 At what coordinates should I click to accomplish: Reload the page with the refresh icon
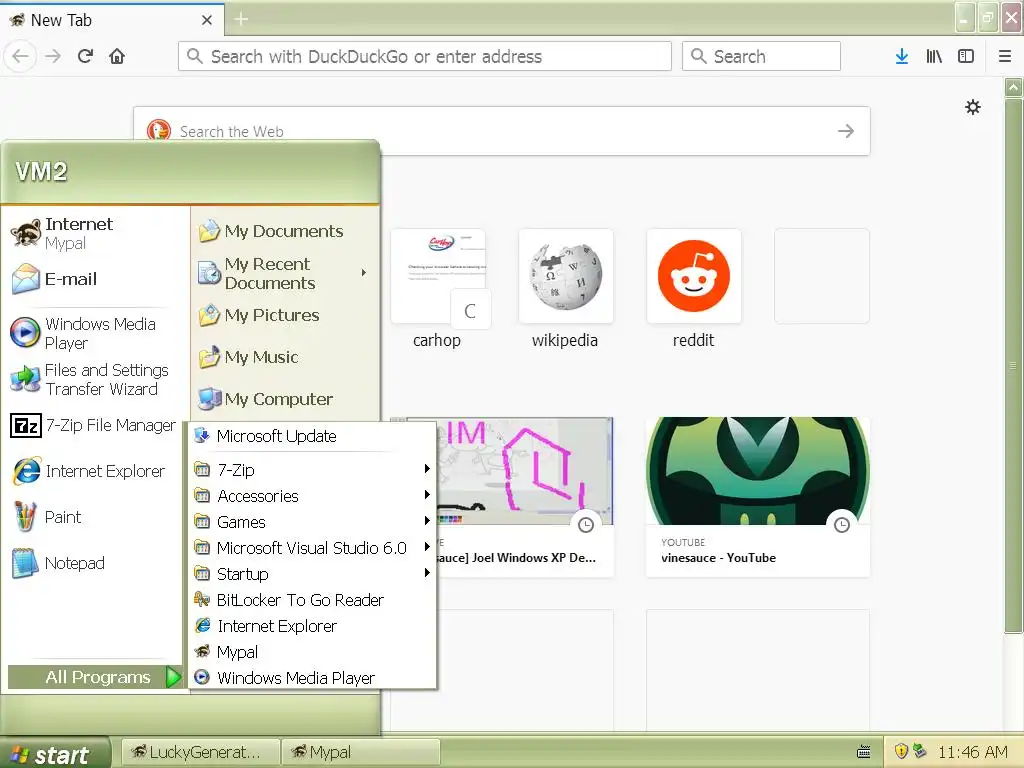[86, 56]
